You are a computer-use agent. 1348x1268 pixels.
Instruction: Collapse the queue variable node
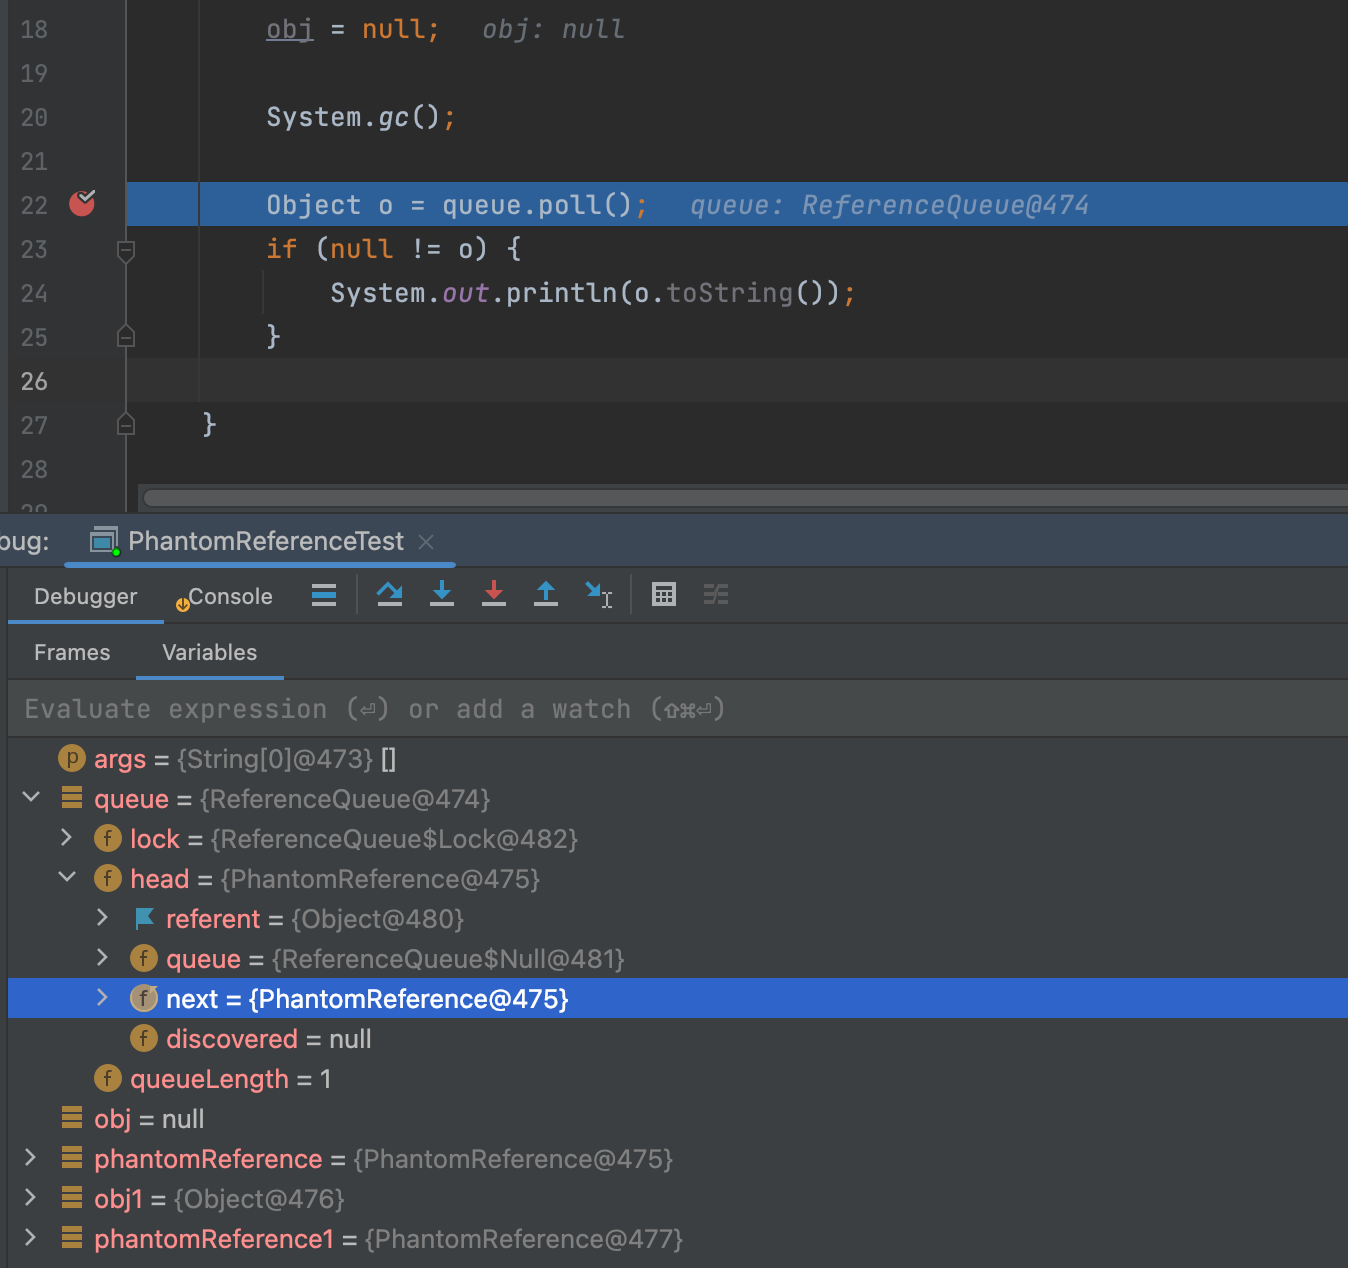(x=31, y=797)
